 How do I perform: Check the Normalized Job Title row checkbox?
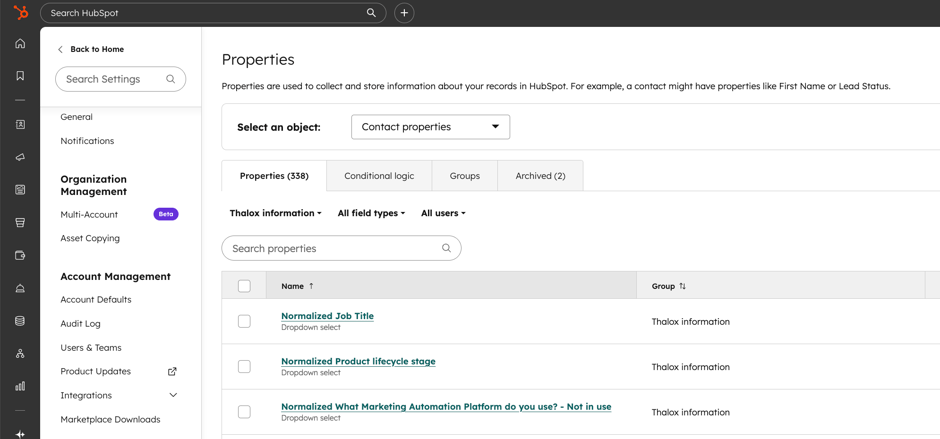[x=244, y=321]
